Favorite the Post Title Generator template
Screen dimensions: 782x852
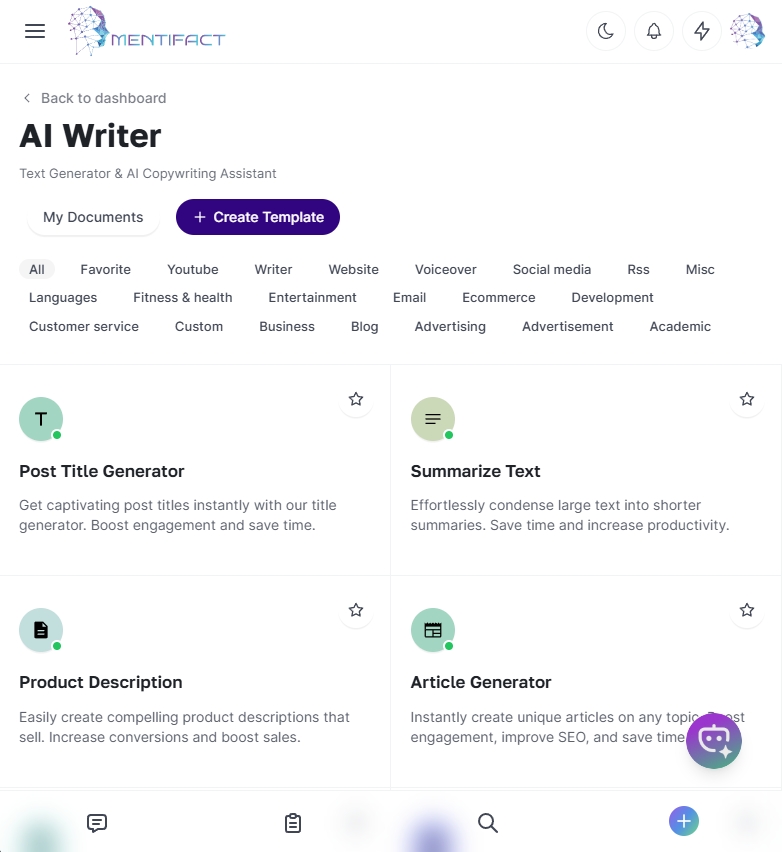356,399
